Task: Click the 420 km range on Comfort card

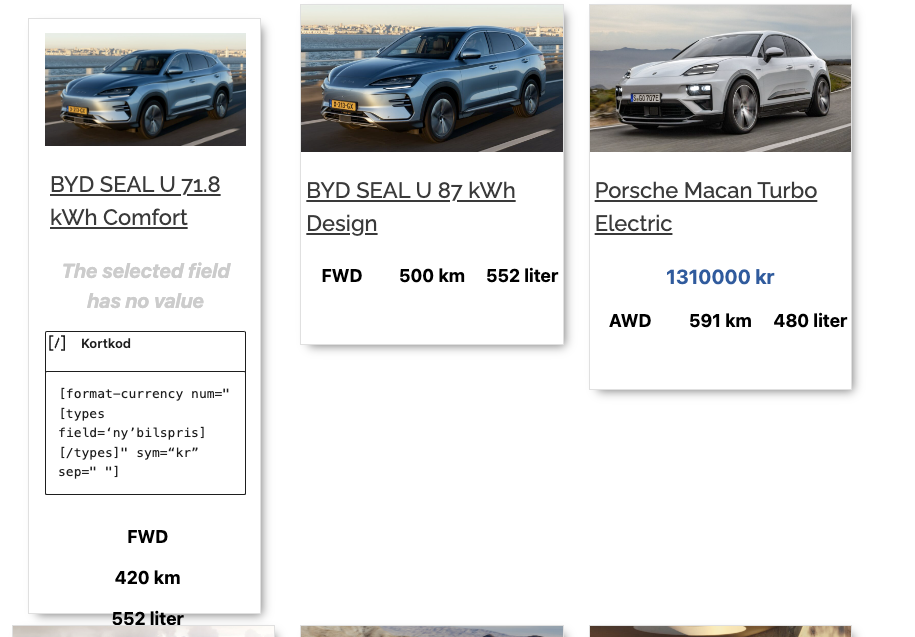Action: tap(148, 578)
